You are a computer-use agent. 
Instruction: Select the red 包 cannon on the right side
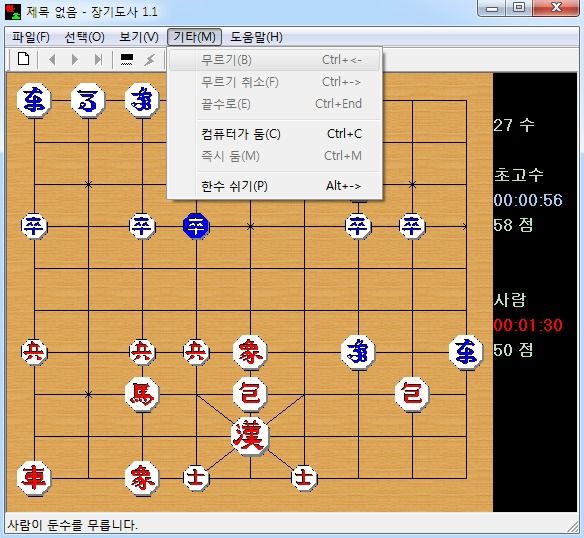[x=412, y=394]
